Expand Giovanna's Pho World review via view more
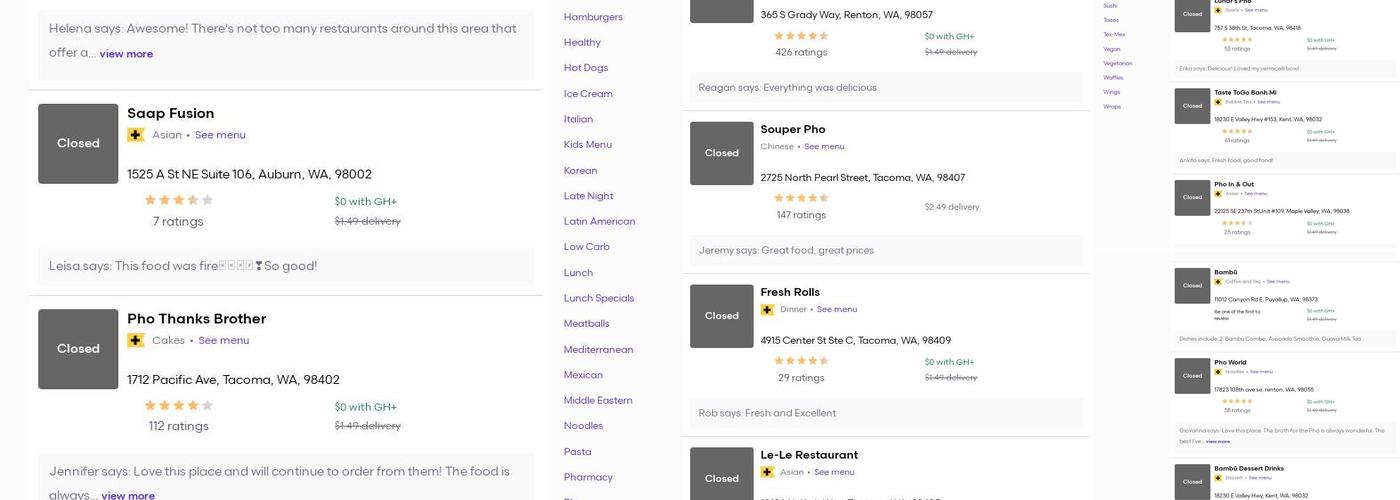Viewport: 1400px width, 500px height. [x=1217, y=441]
